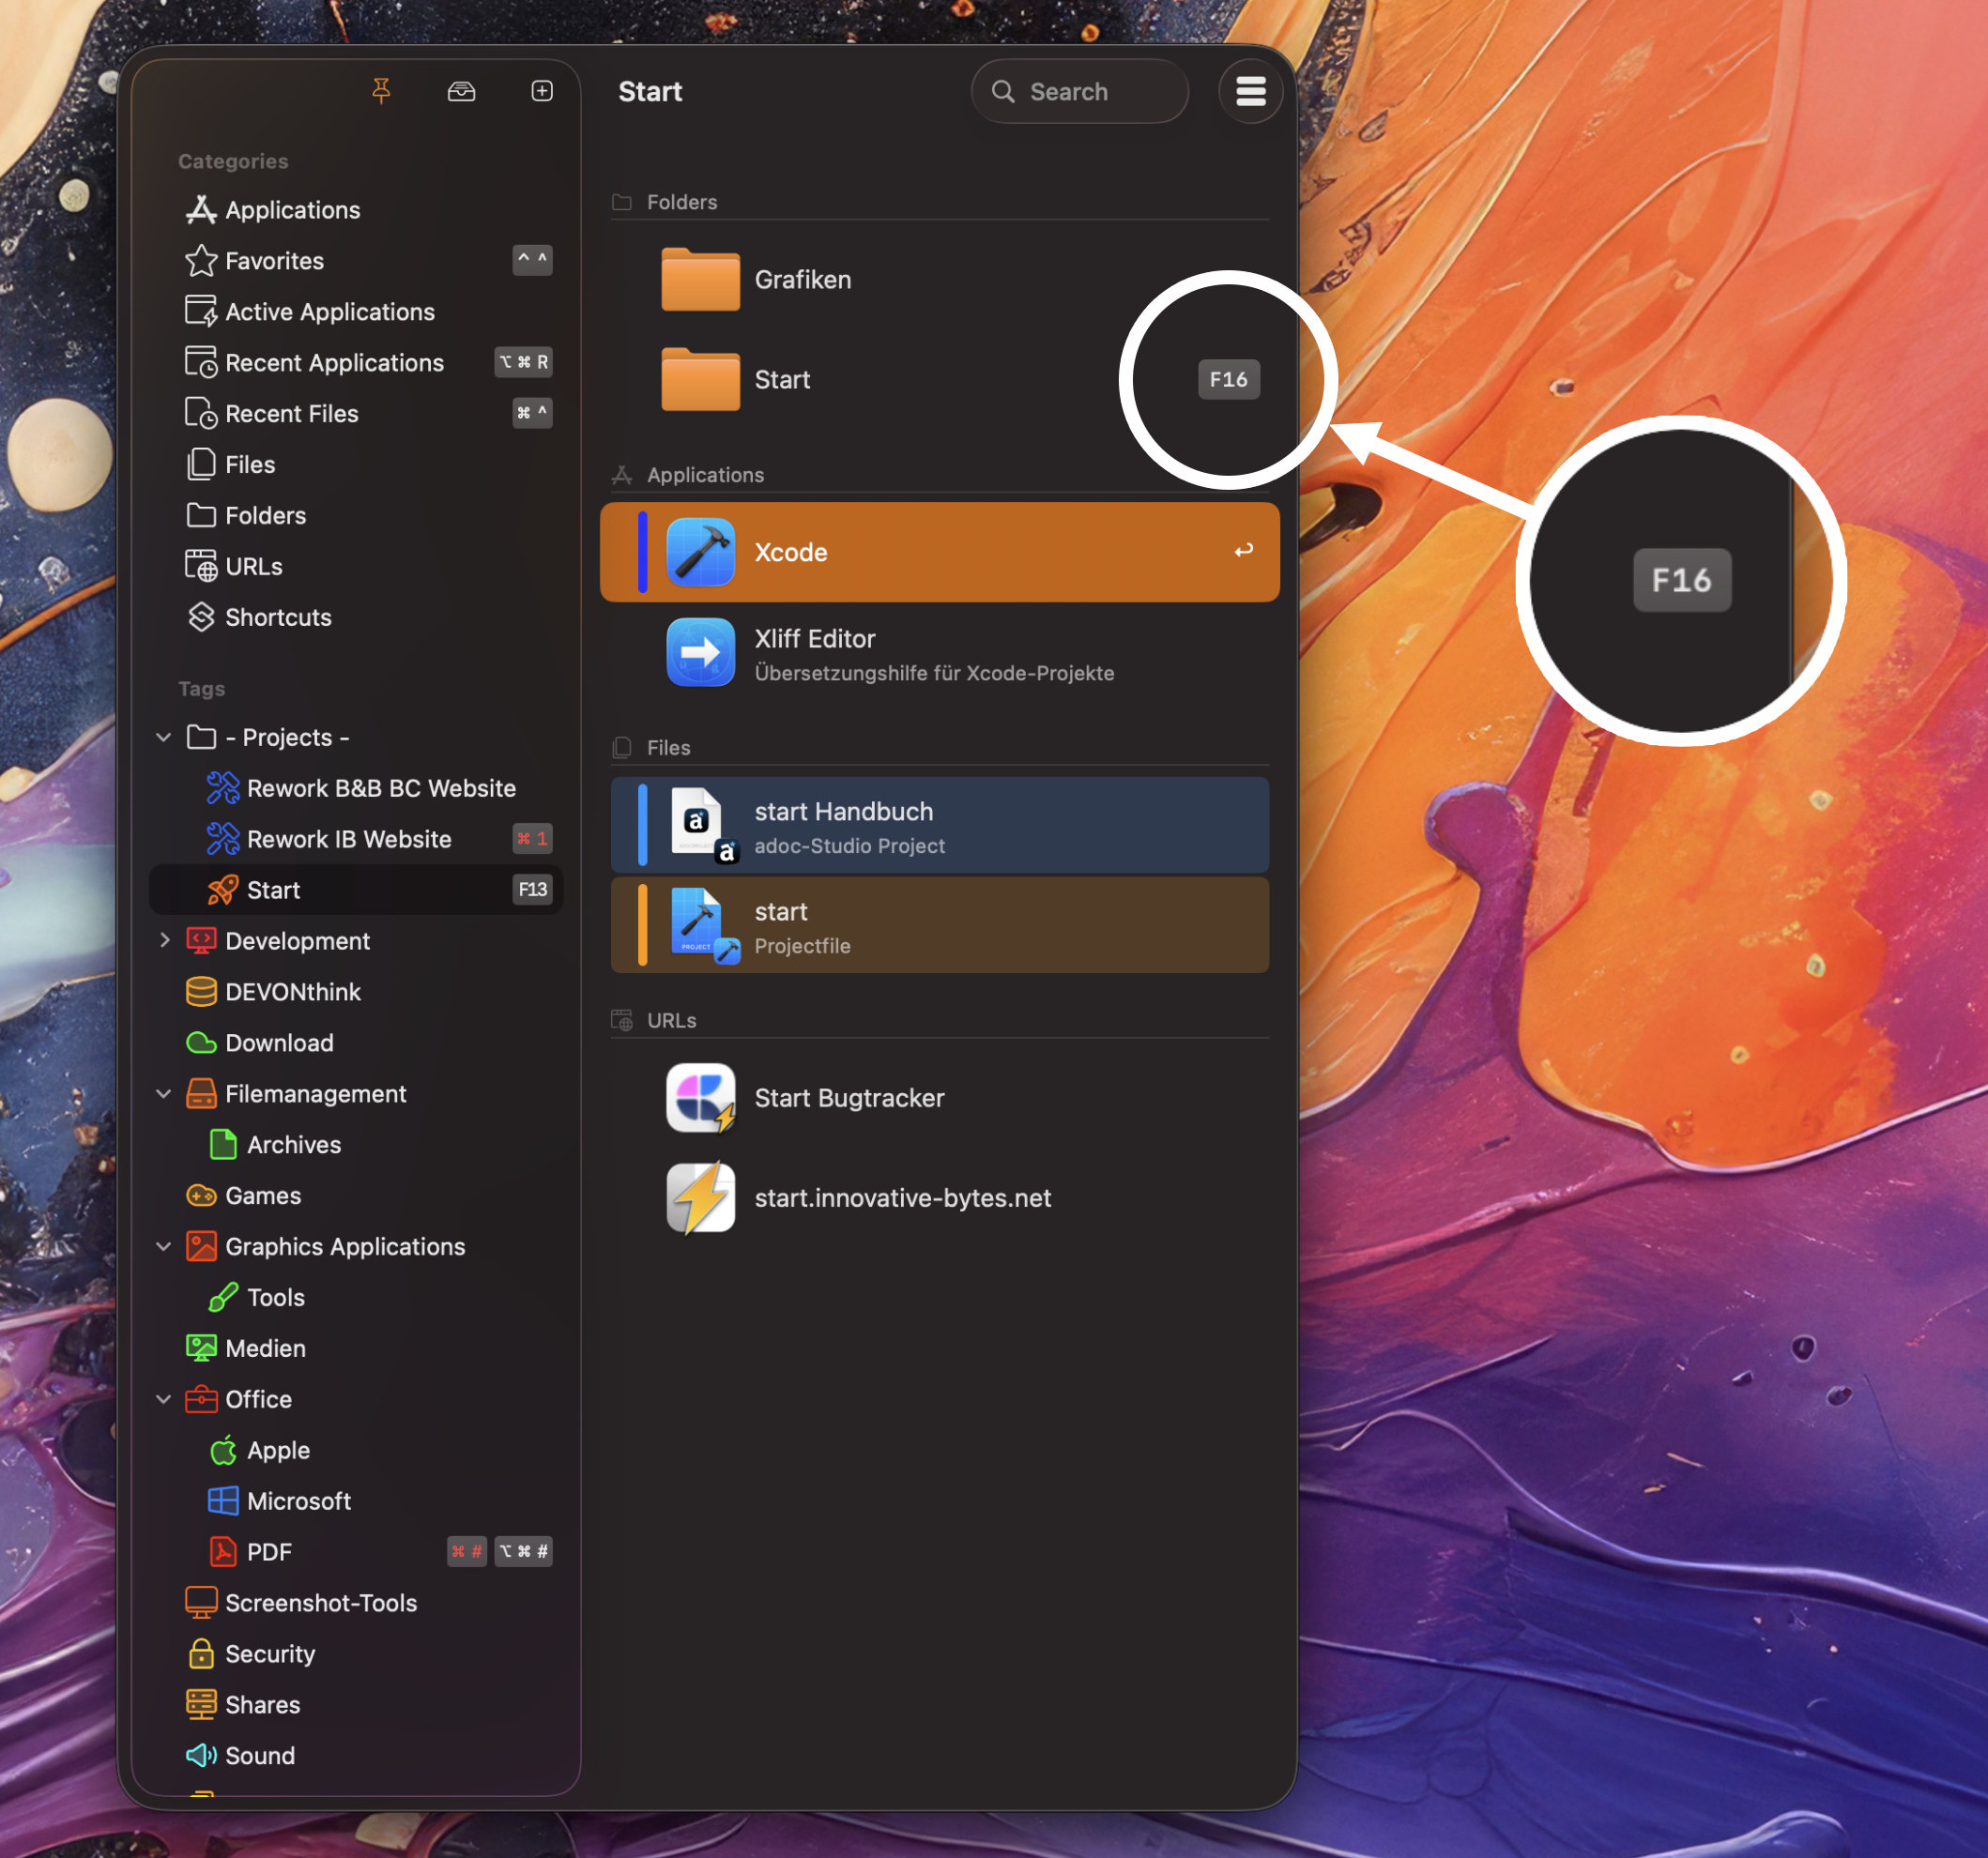Select the Recent Applications category
Viewport: 1988px width, 1858px height.
coord(334,363)
